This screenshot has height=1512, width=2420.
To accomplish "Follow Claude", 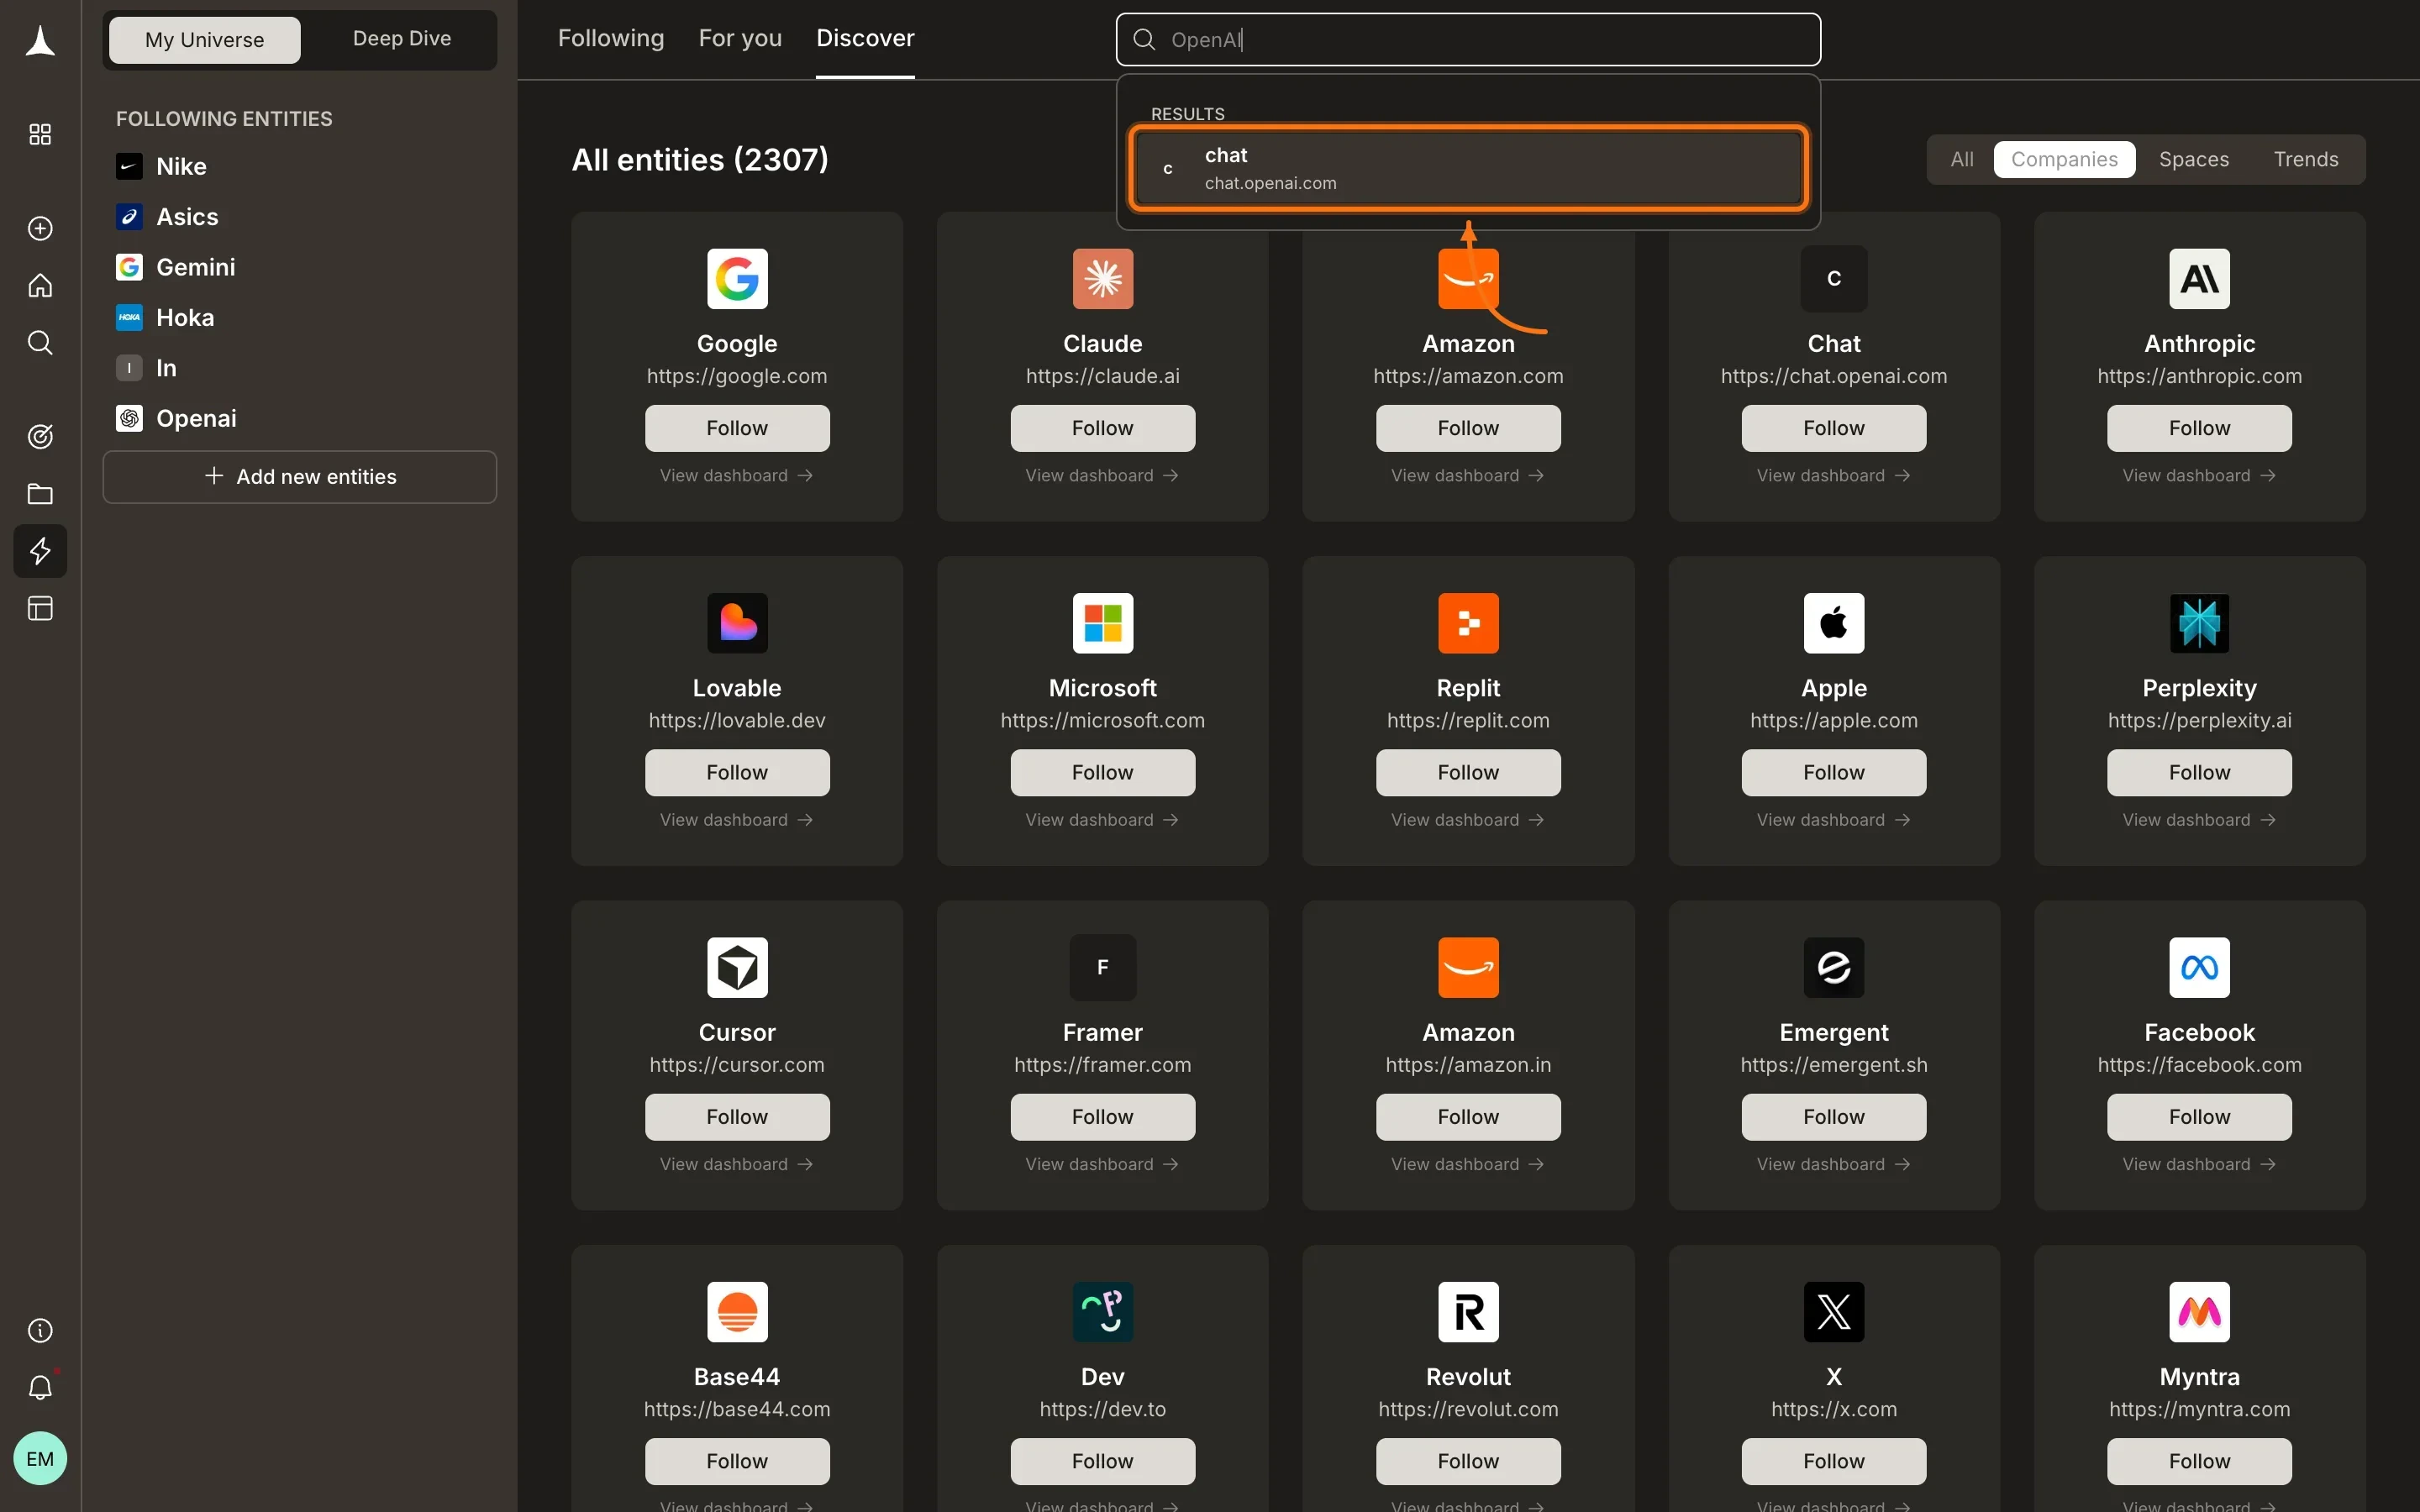I will 1103,428.
